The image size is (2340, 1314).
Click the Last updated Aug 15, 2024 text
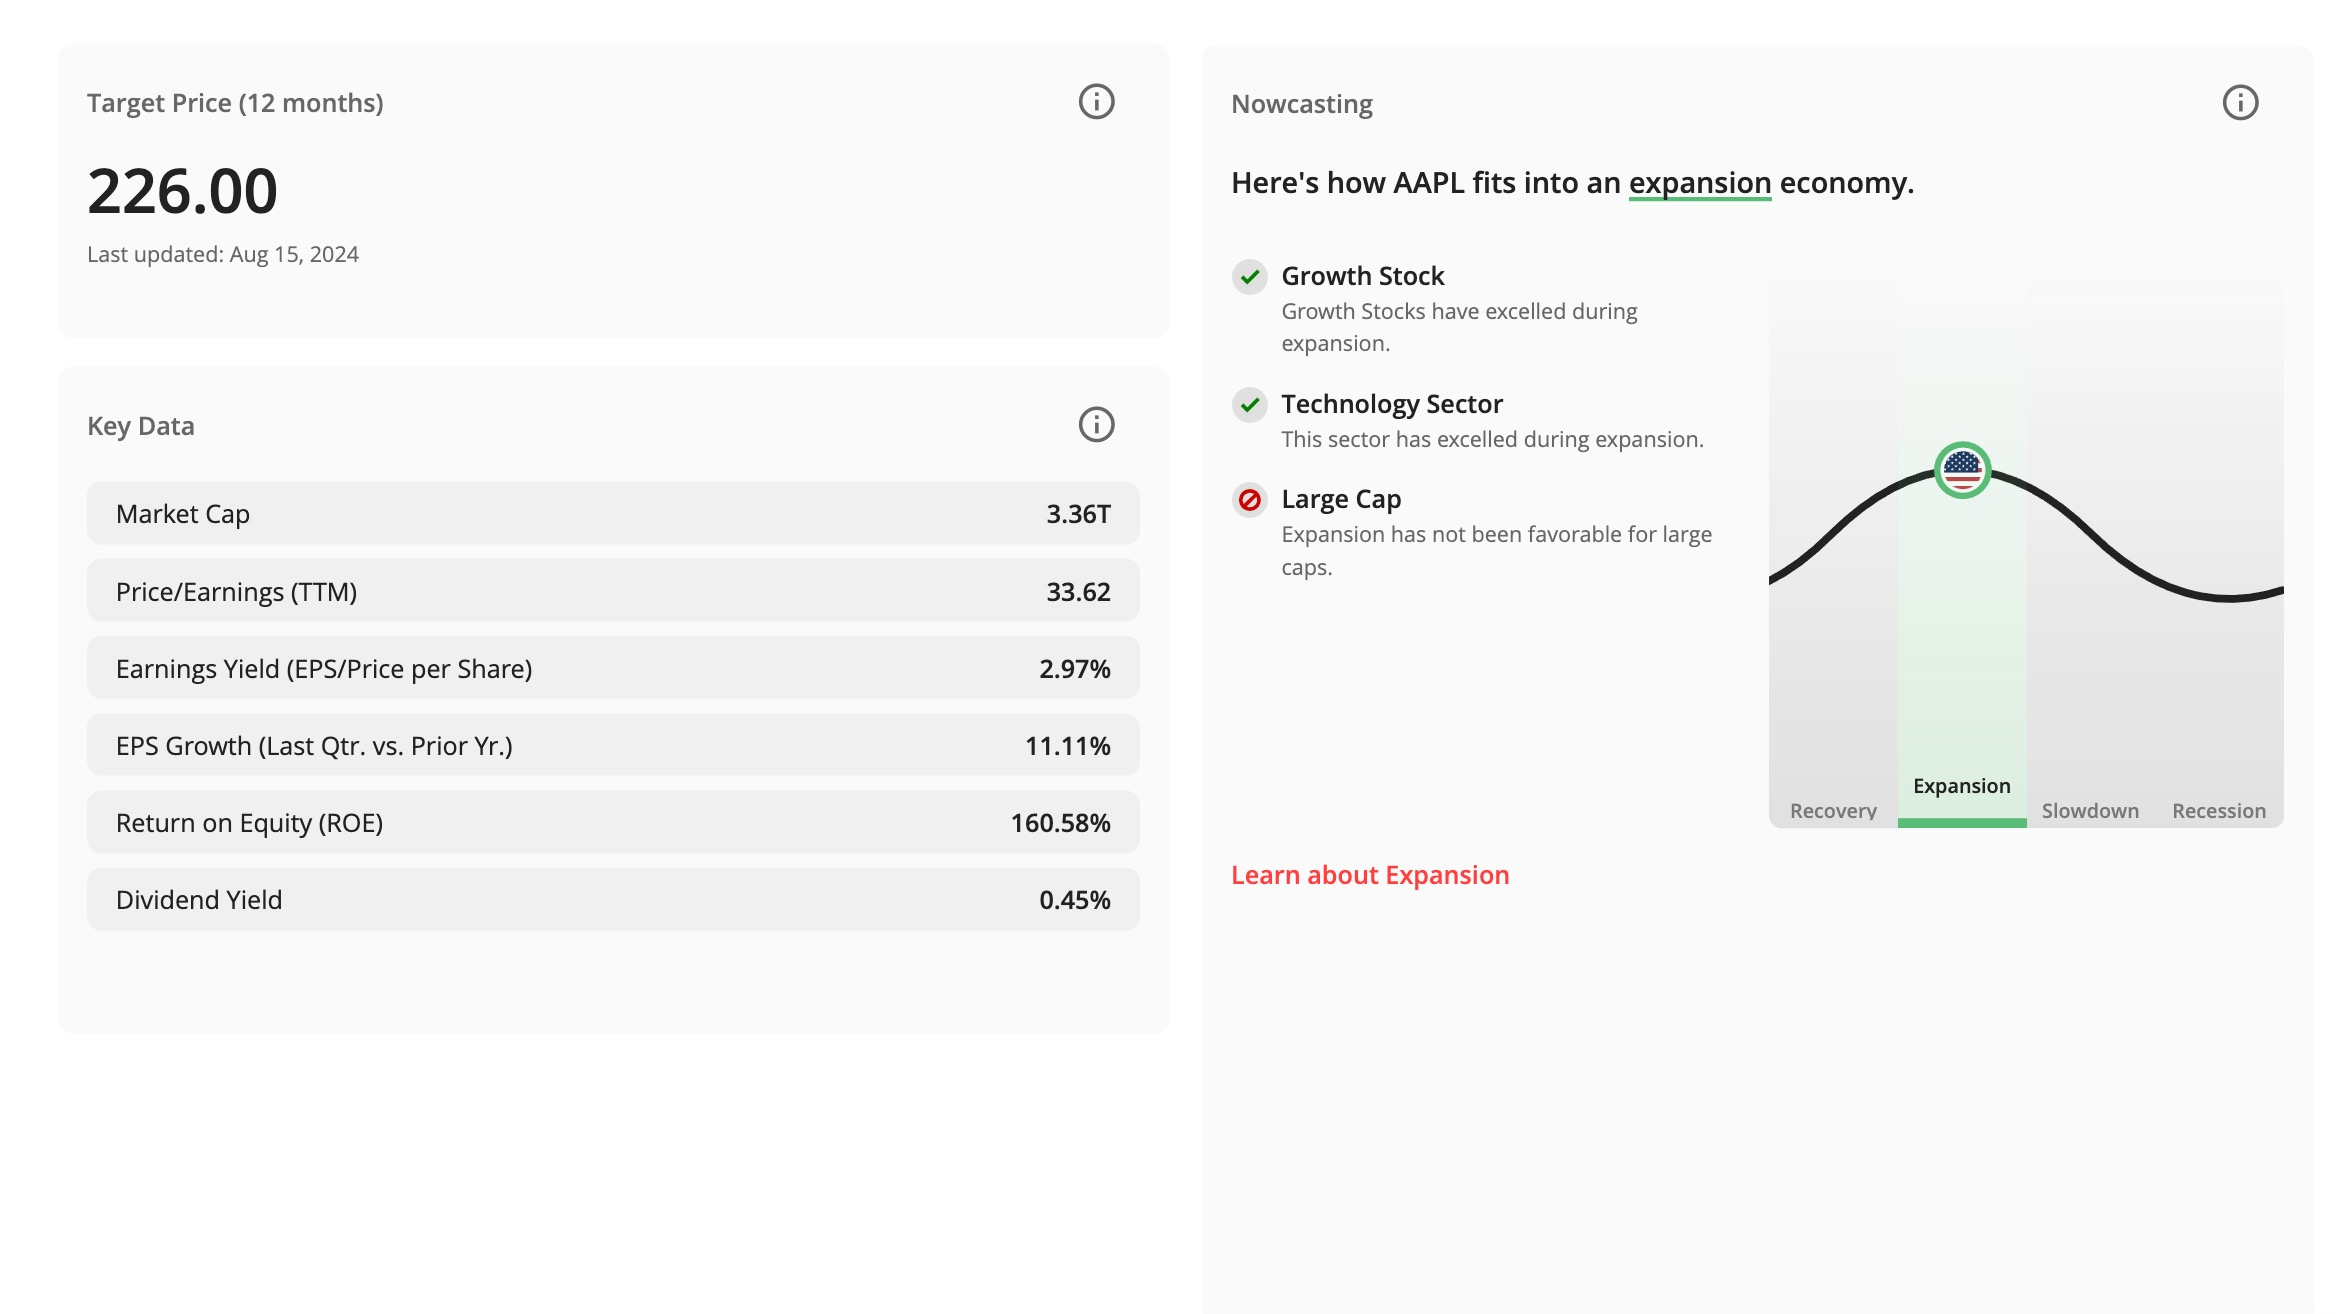tap(222, 255)
